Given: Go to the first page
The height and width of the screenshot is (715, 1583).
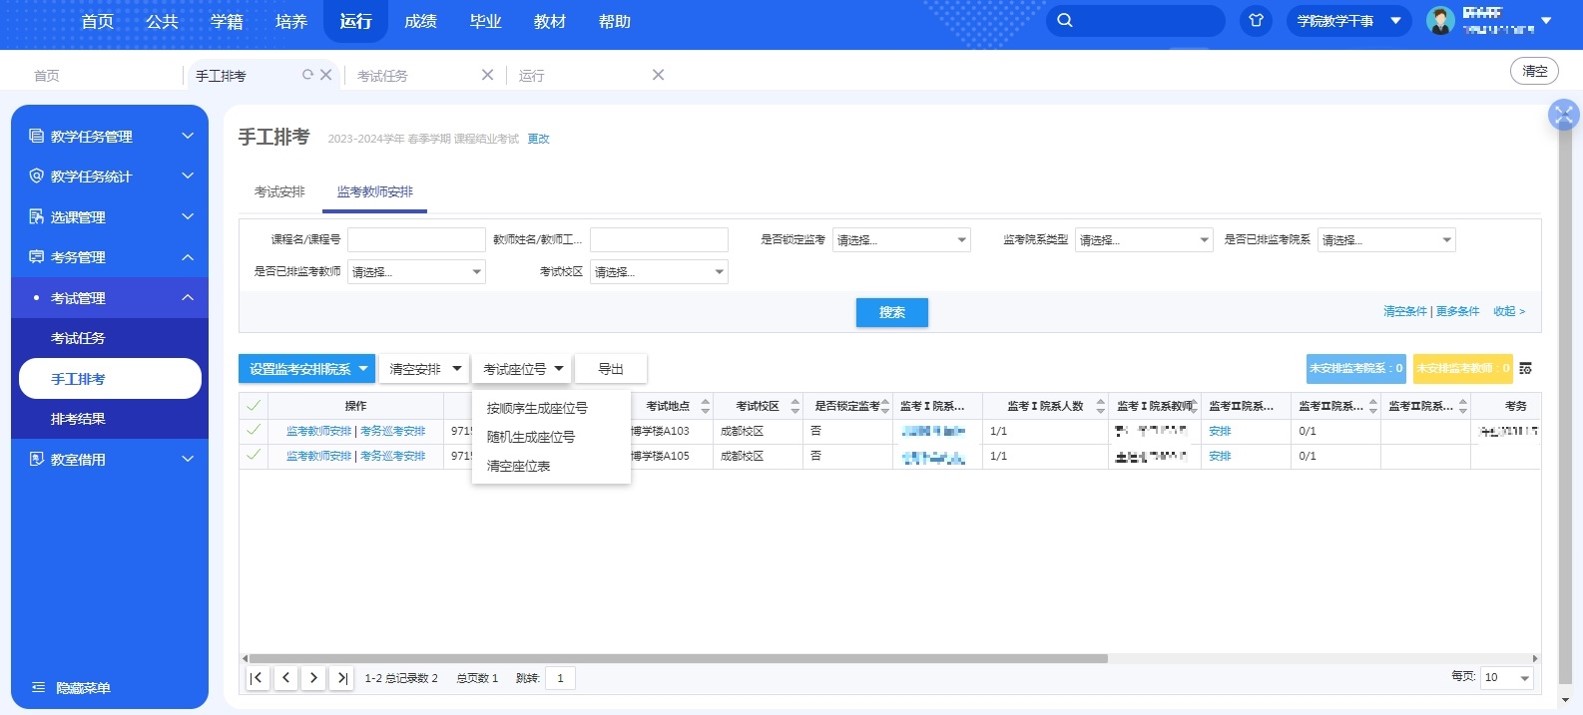Looking at the screenshot, I should pyautogui.click(x=257, y=678).
